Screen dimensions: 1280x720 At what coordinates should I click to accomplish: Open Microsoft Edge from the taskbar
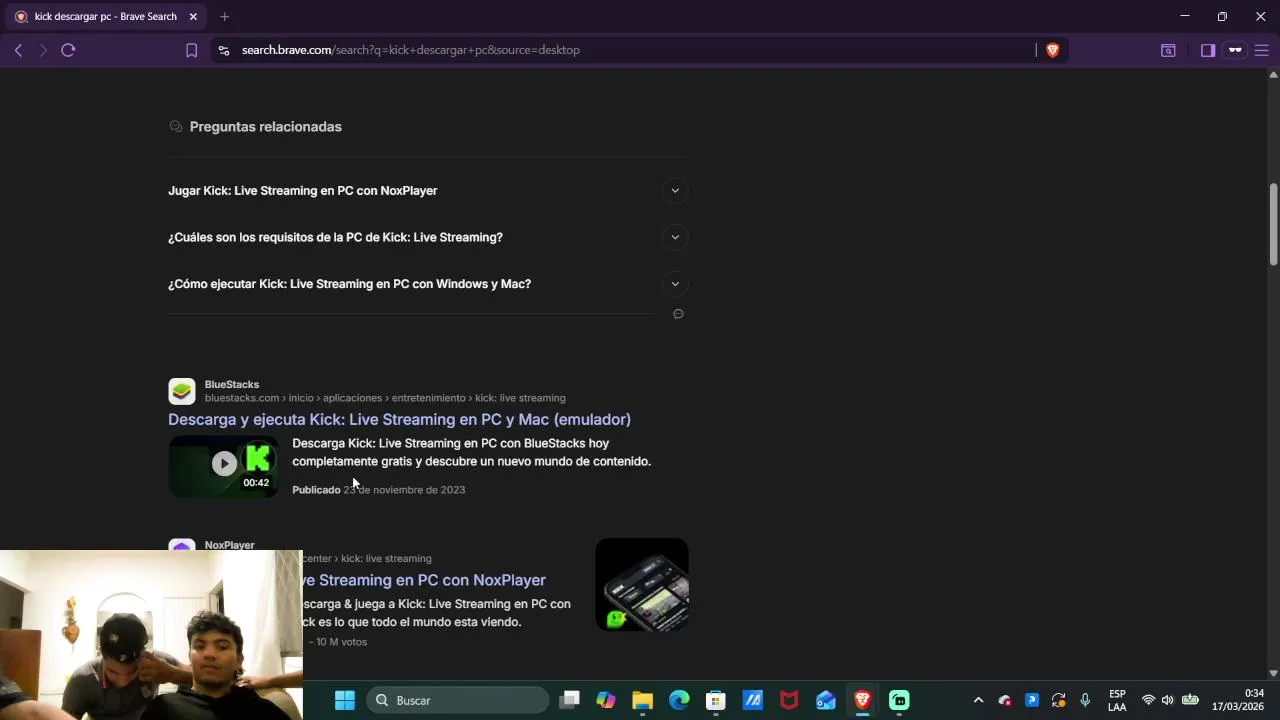679,700
